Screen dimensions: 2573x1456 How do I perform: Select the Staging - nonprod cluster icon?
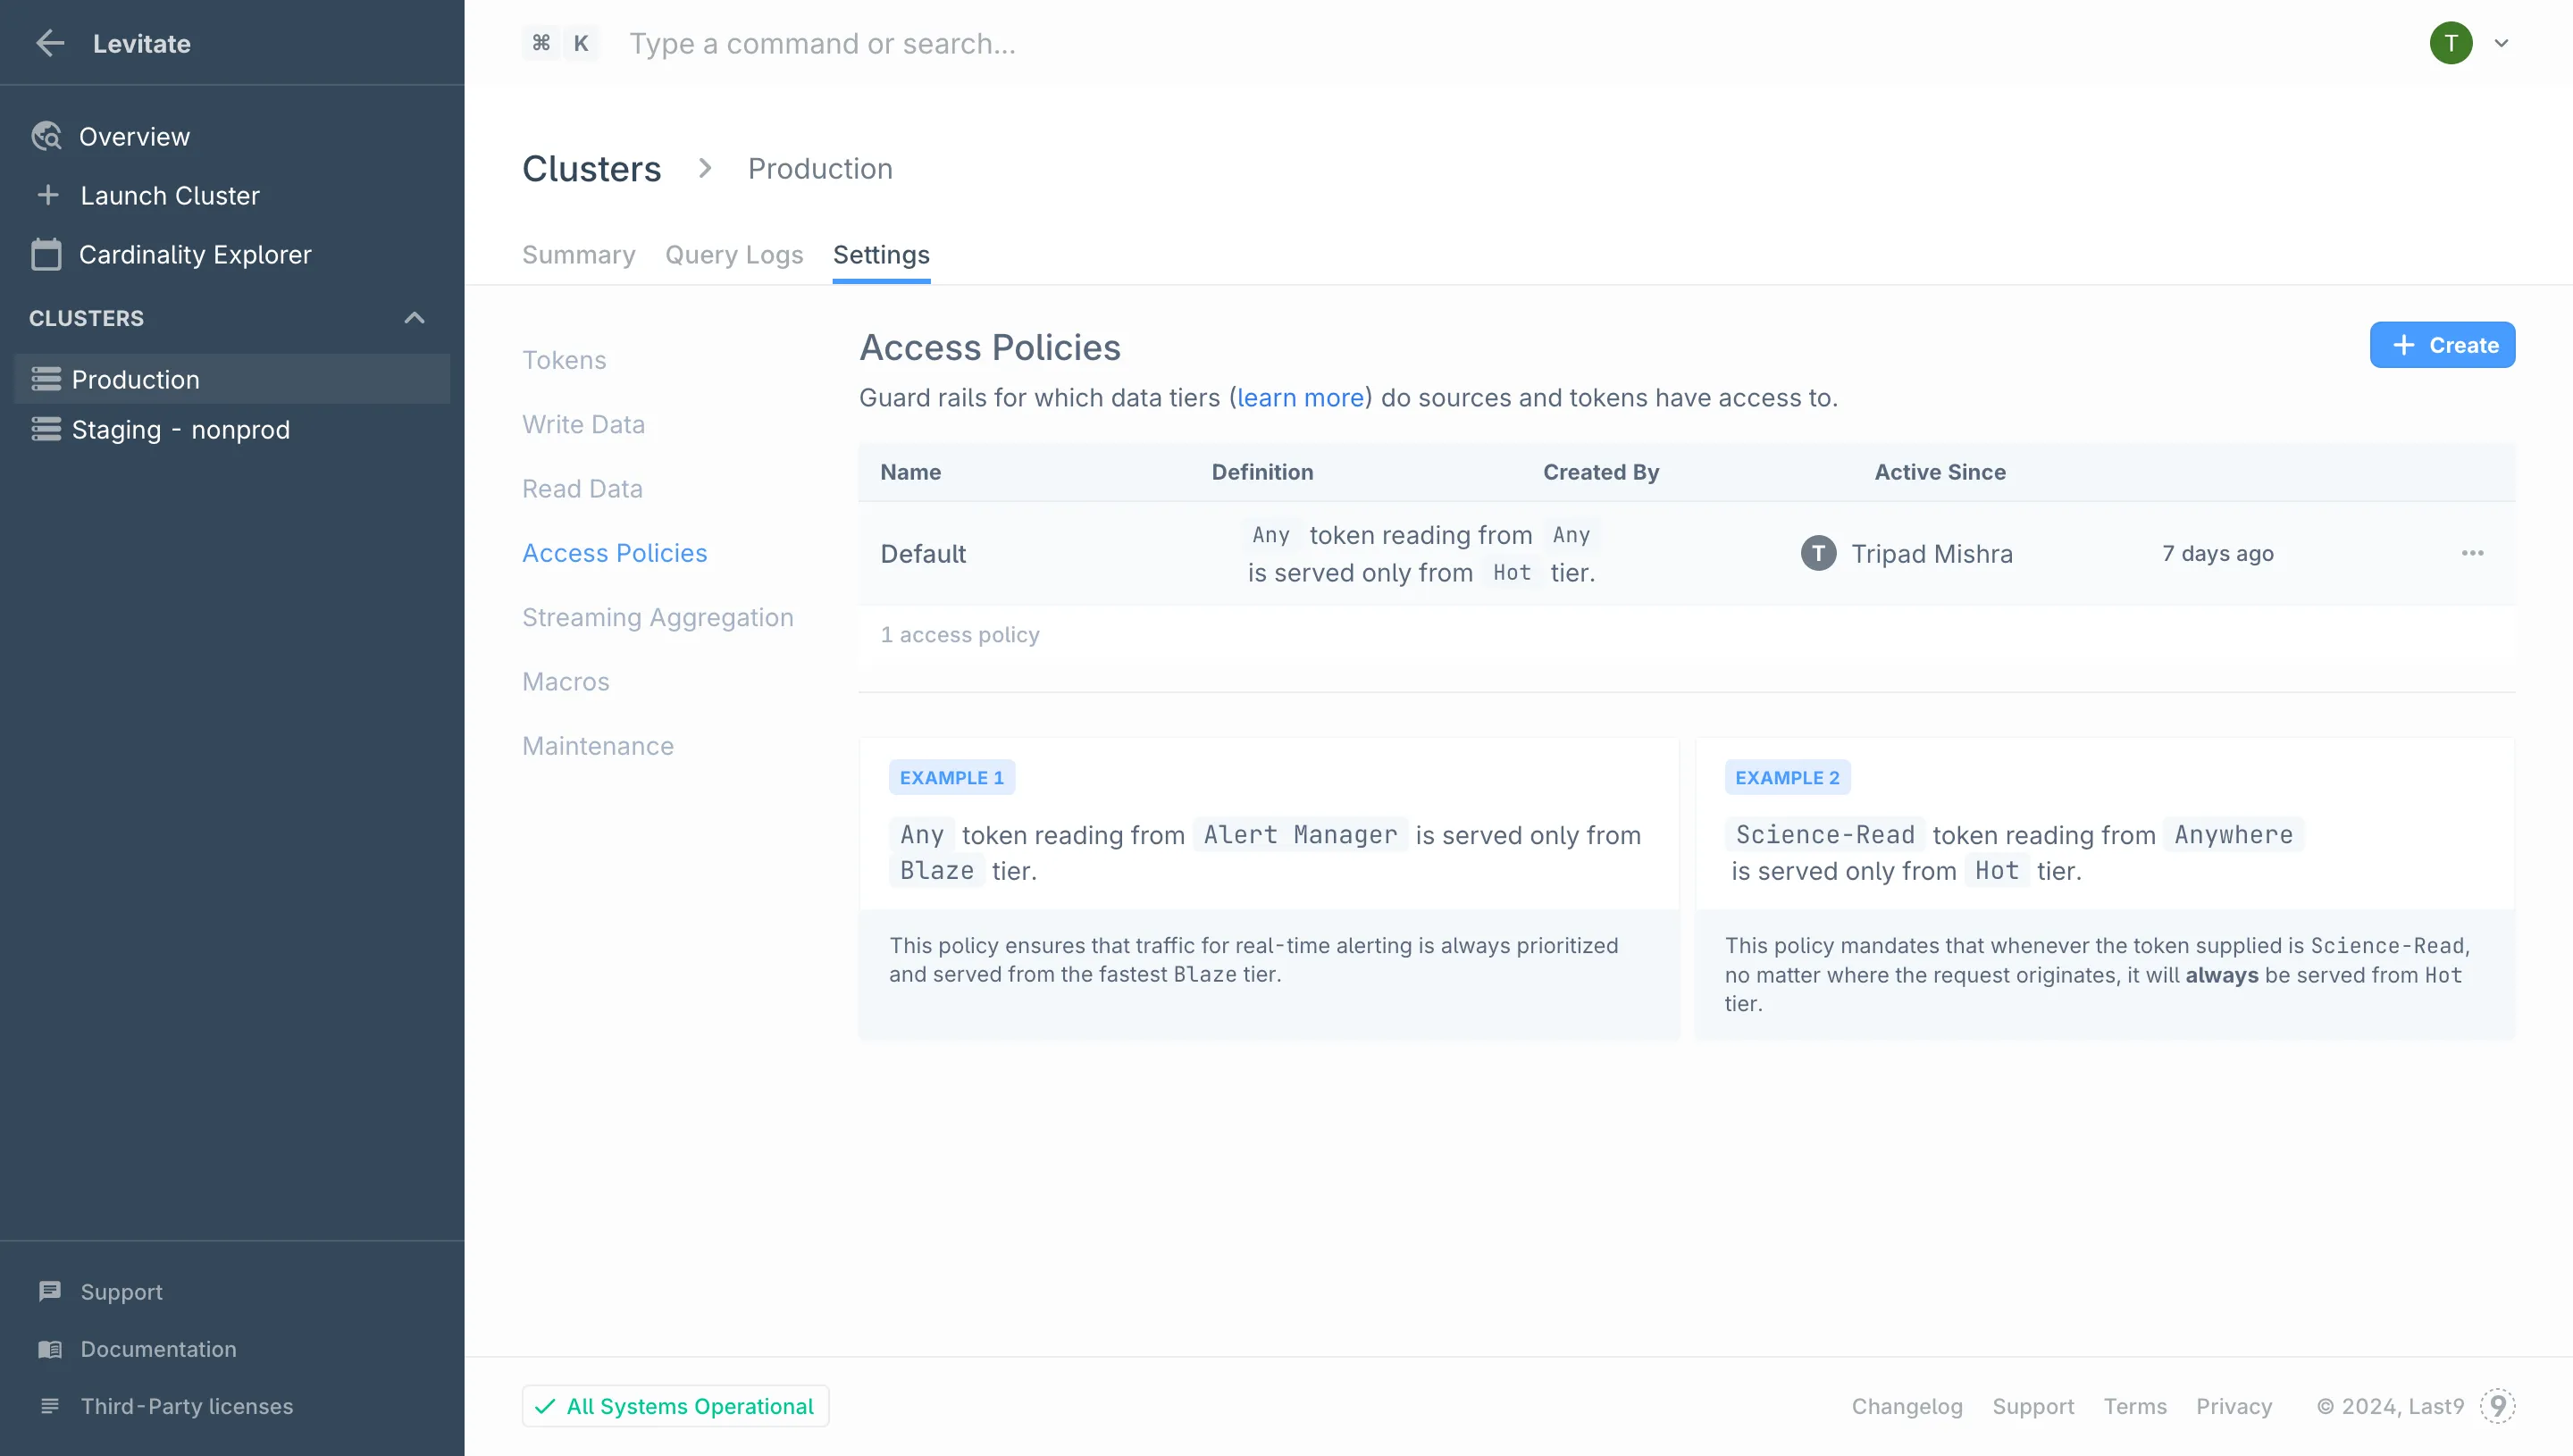tap(46, 429)
